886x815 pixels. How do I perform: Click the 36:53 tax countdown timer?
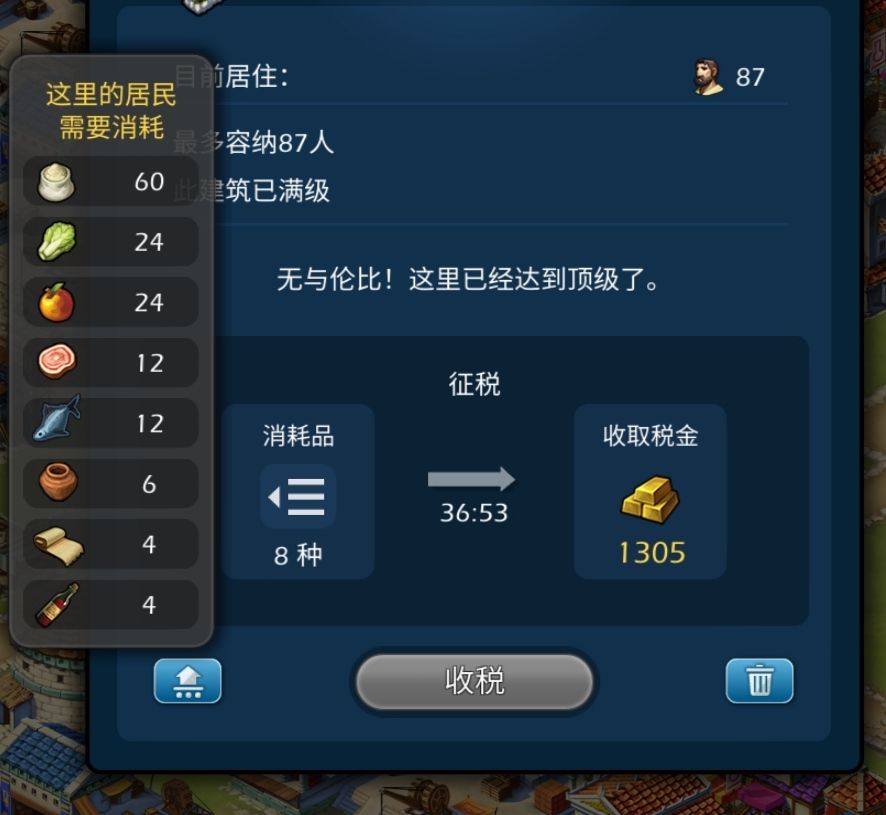pyautogui.click(x=474, y=513)
